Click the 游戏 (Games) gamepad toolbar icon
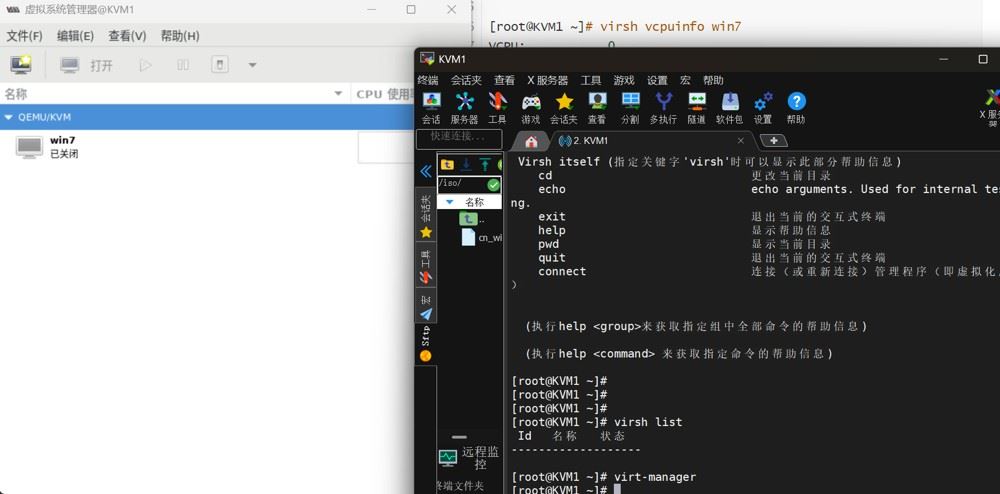Viewport: 1000px width, 494px height. (x=531, y=108)
